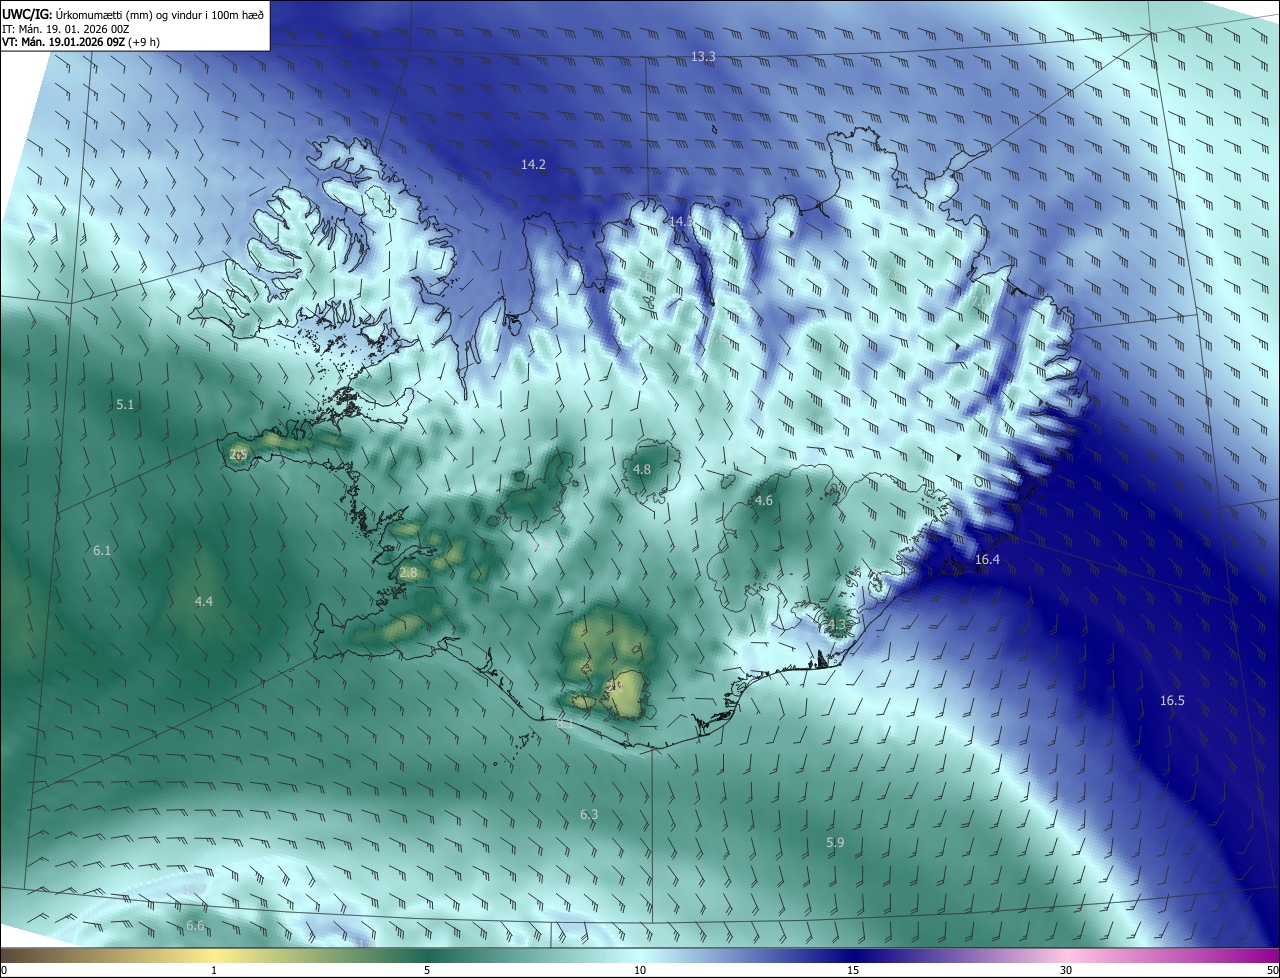Select the initial time line 'IT: Mán. 19. 01. 2026 00Z'
This screenshot has width=1280, height=978.
[x=65, y=28]
